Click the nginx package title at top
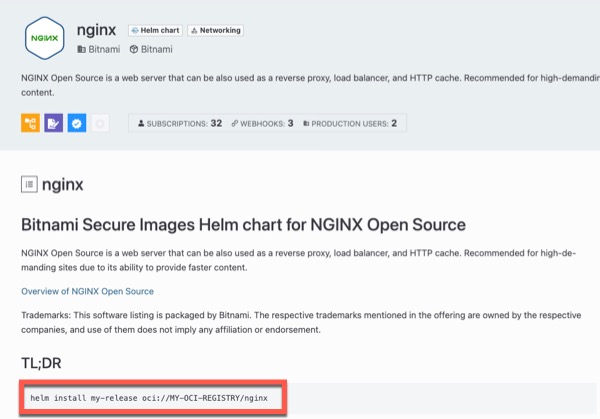600x419 pixels. [x=96, y=30]
